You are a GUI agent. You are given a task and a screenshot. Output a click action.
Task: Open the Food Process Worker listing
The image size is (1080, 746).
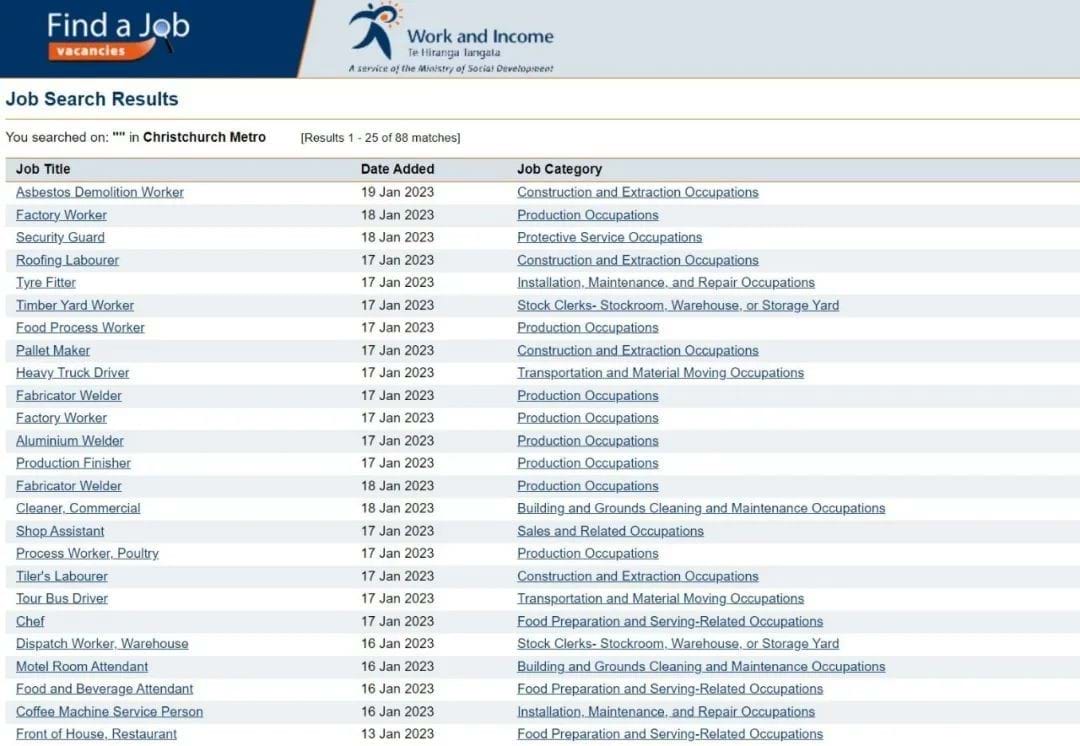[81, 327]
